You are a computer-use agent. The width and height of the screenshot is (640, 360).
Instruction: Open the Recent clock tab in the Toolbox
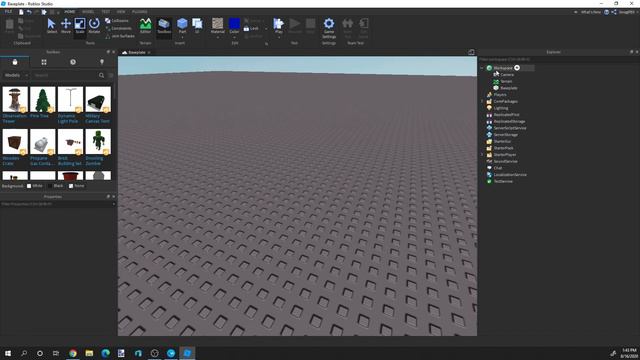pos(73,62)
